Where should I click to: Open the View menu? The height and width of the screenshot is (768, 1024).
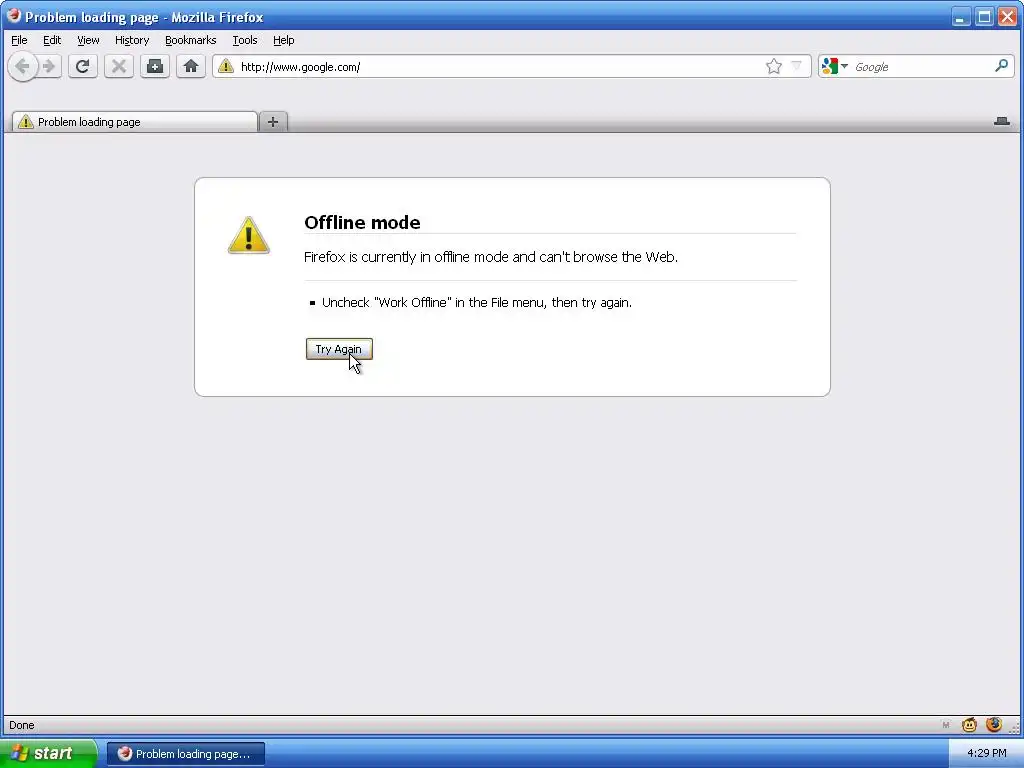[x=88, y=40]
